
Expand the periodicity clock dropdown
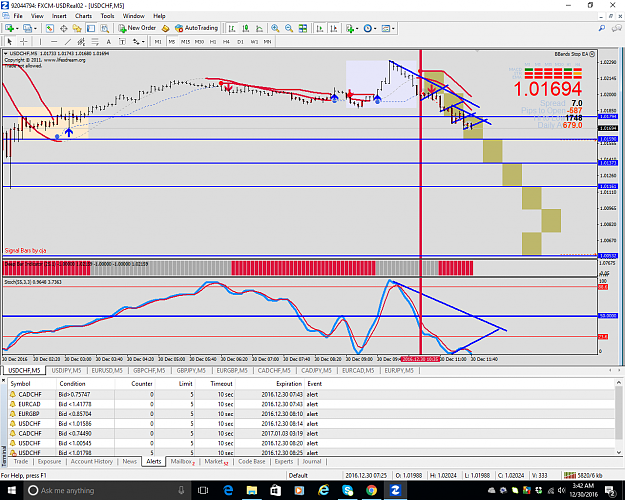click(x=375, y=28)
